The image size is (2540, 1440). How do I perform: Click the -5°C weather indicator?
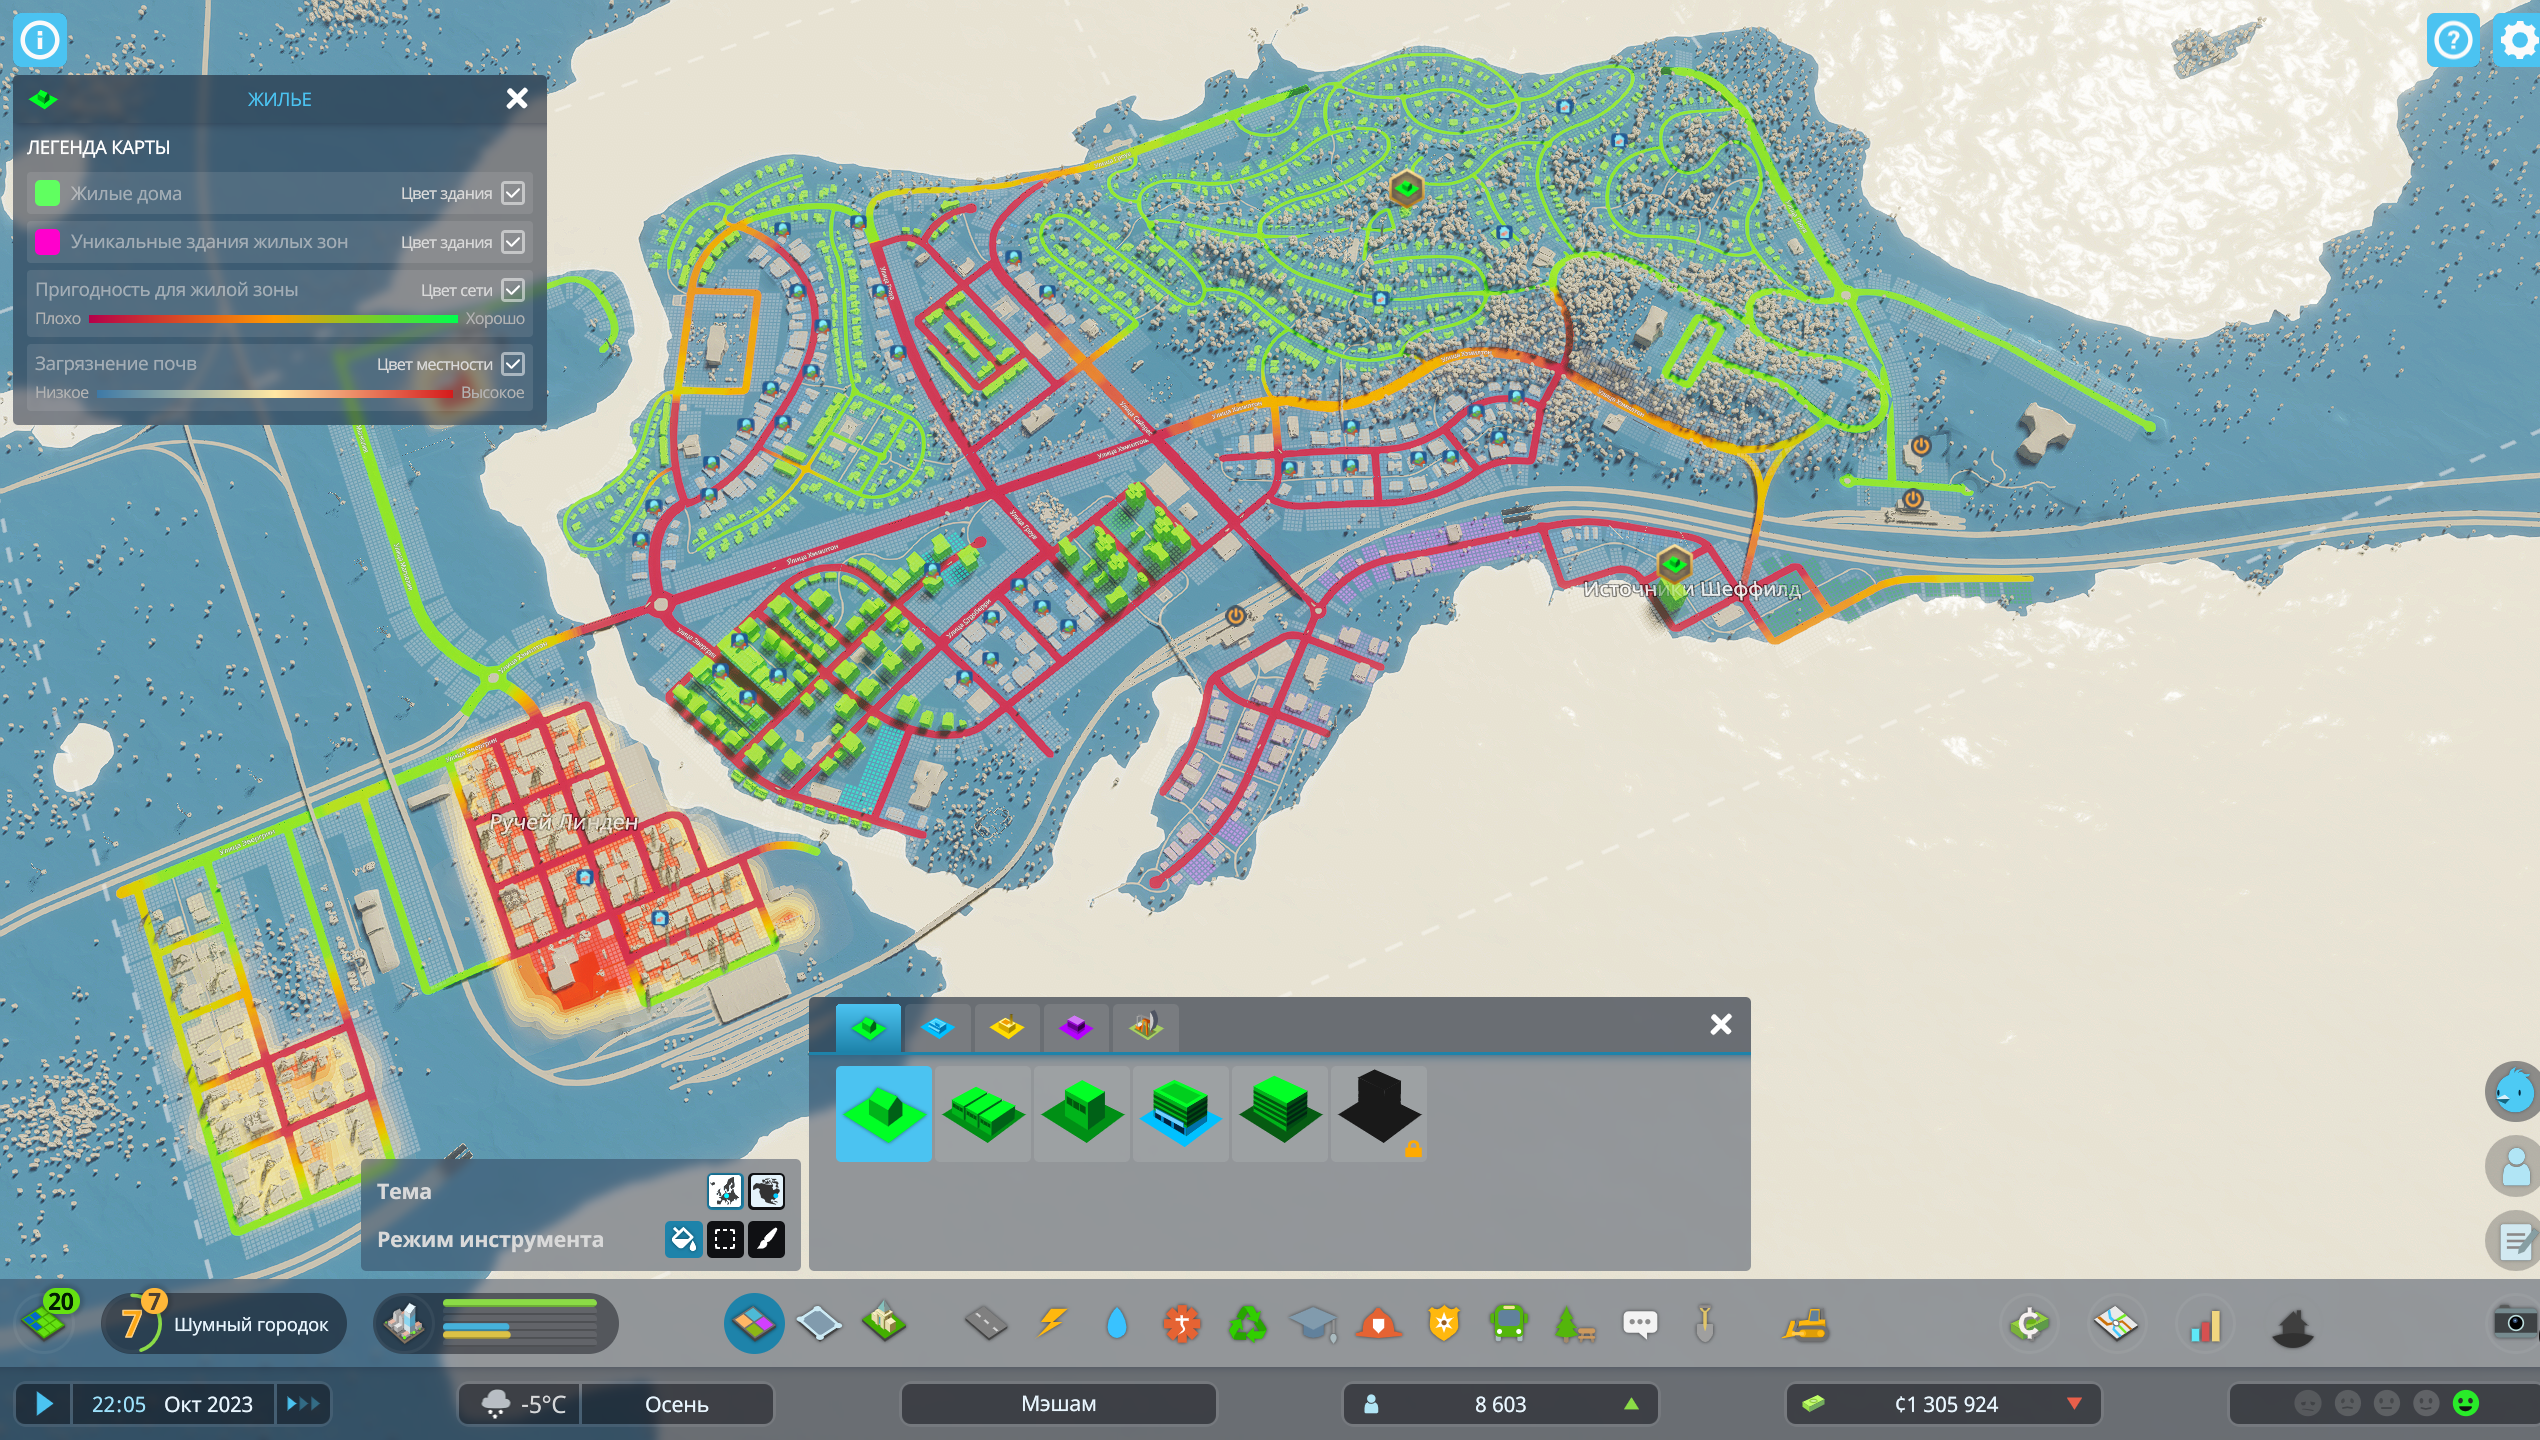pos(520,1404)
